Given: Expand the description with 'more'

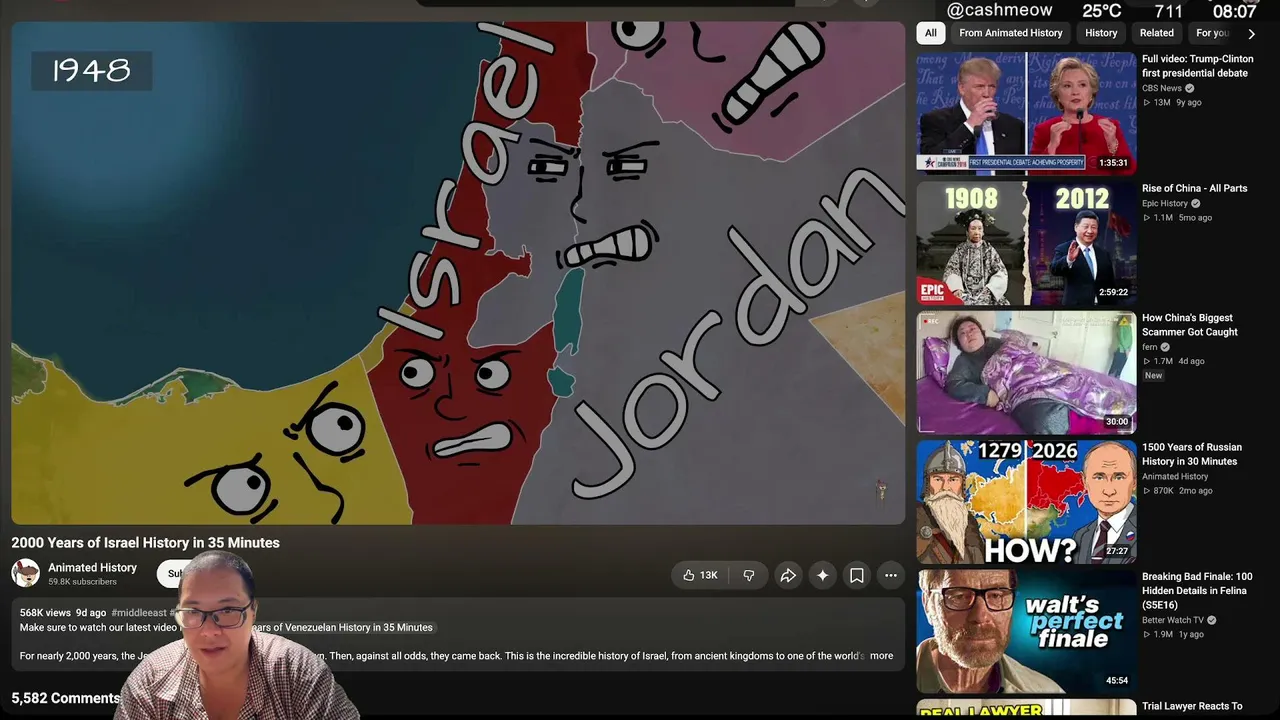Looking at the screenshot, I should pos(881,656).
